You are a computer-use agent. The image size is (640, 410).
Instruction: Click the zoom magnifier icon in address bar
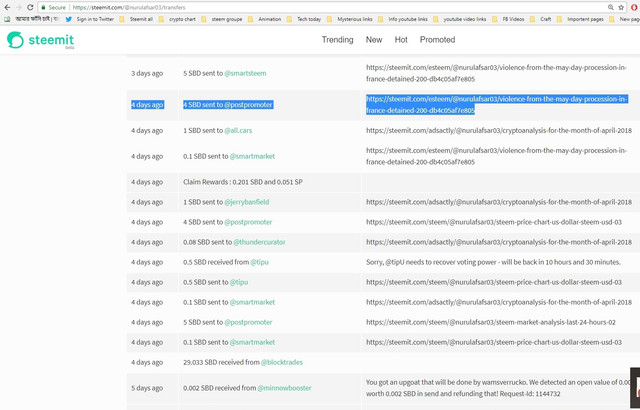pos(611,7)
